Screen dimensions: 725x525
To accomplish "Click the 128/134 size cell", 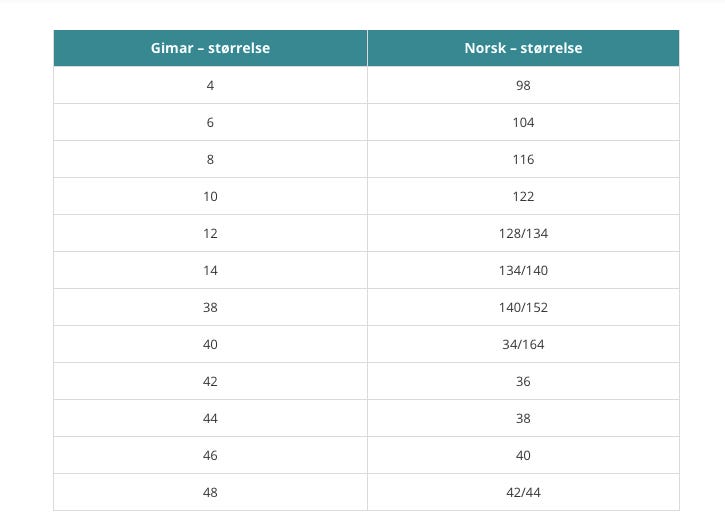I will coord(523,233).
